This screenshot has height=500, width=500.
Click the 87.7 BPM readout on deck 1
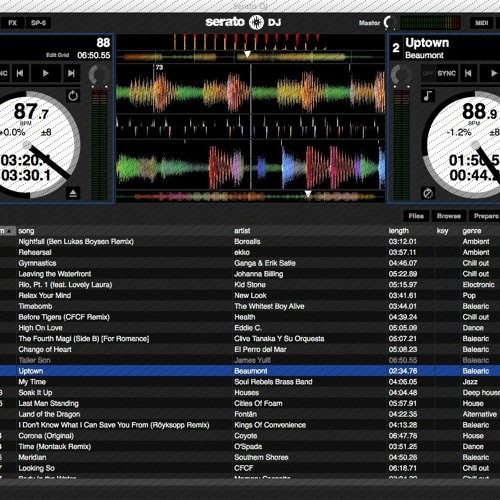31,112
